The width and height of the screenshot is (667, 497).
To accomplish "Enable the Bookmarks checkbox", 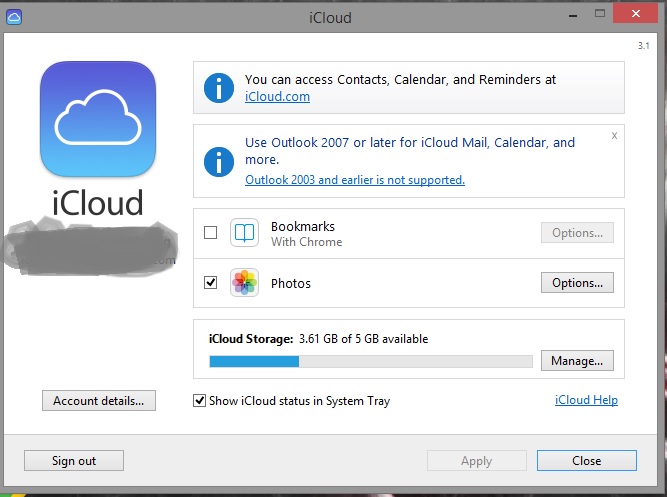I will pos(211,233).
